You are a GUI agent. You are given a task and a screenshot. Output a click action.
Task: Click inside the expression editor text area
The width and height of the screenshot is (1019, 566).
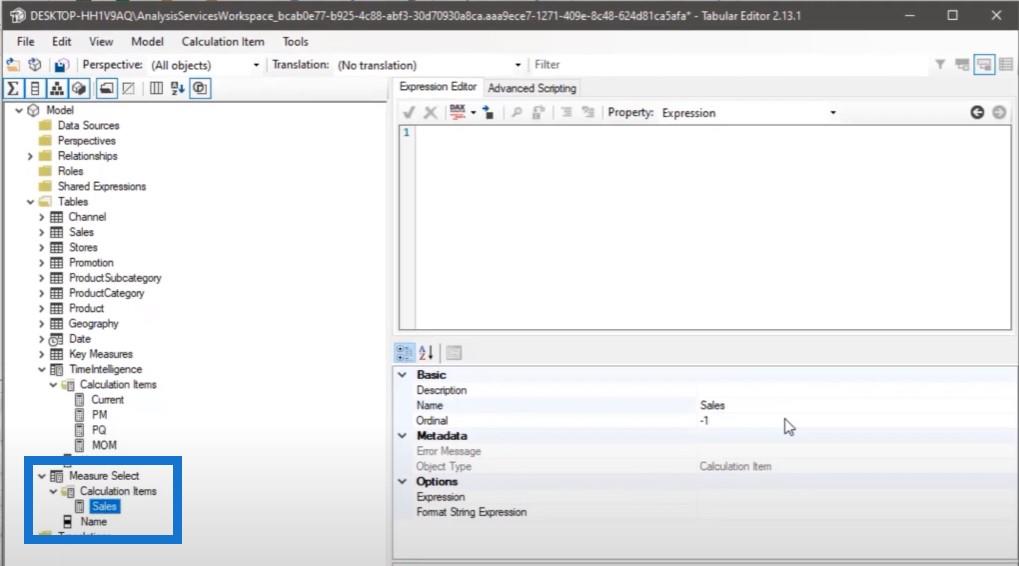click(713, 227)
